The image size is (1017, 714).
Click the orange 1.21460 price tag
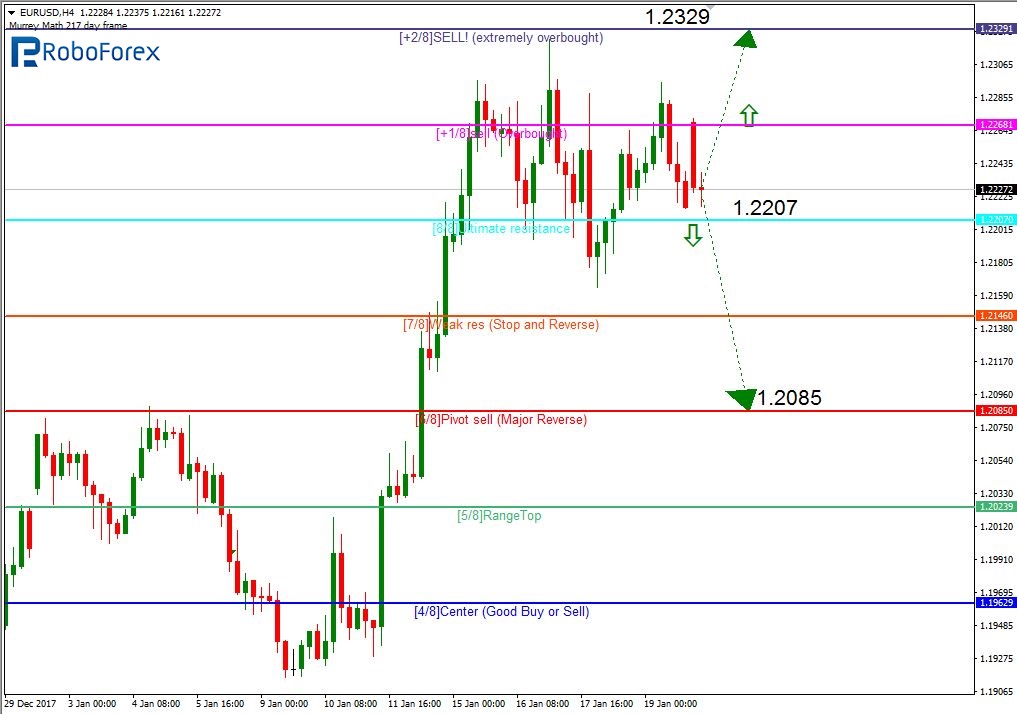996,316
